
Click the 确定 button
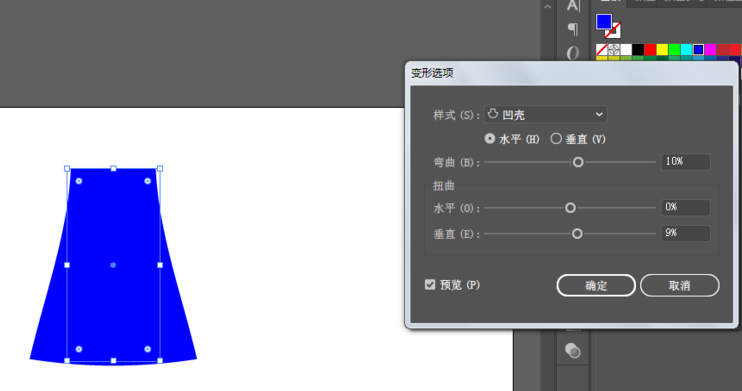596,285
